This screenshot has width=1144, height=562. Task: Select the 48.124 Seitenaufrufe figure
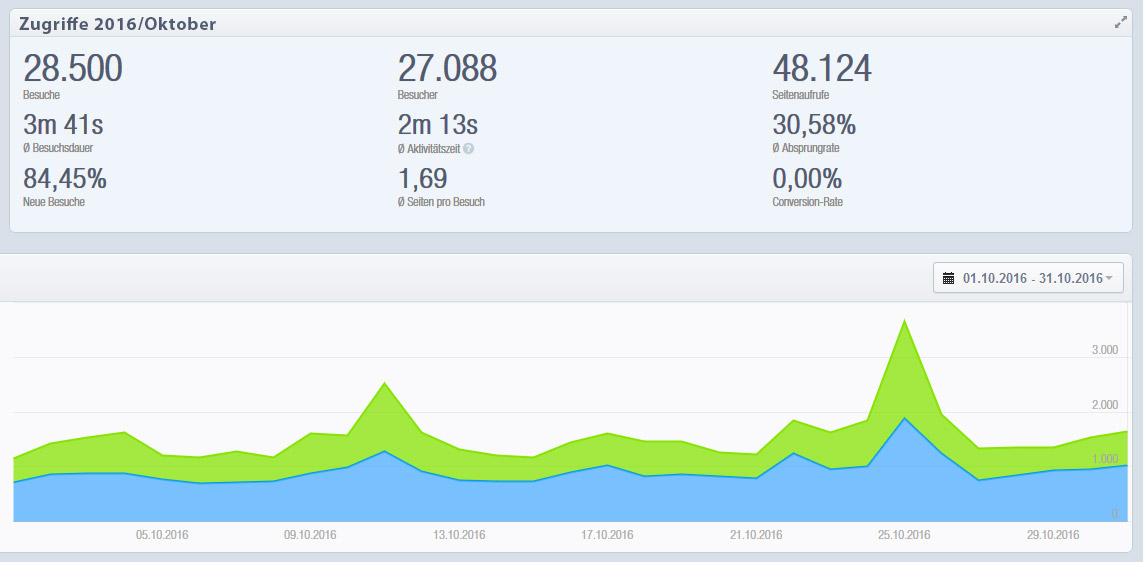pyautogui.click(x=821, y=69)
